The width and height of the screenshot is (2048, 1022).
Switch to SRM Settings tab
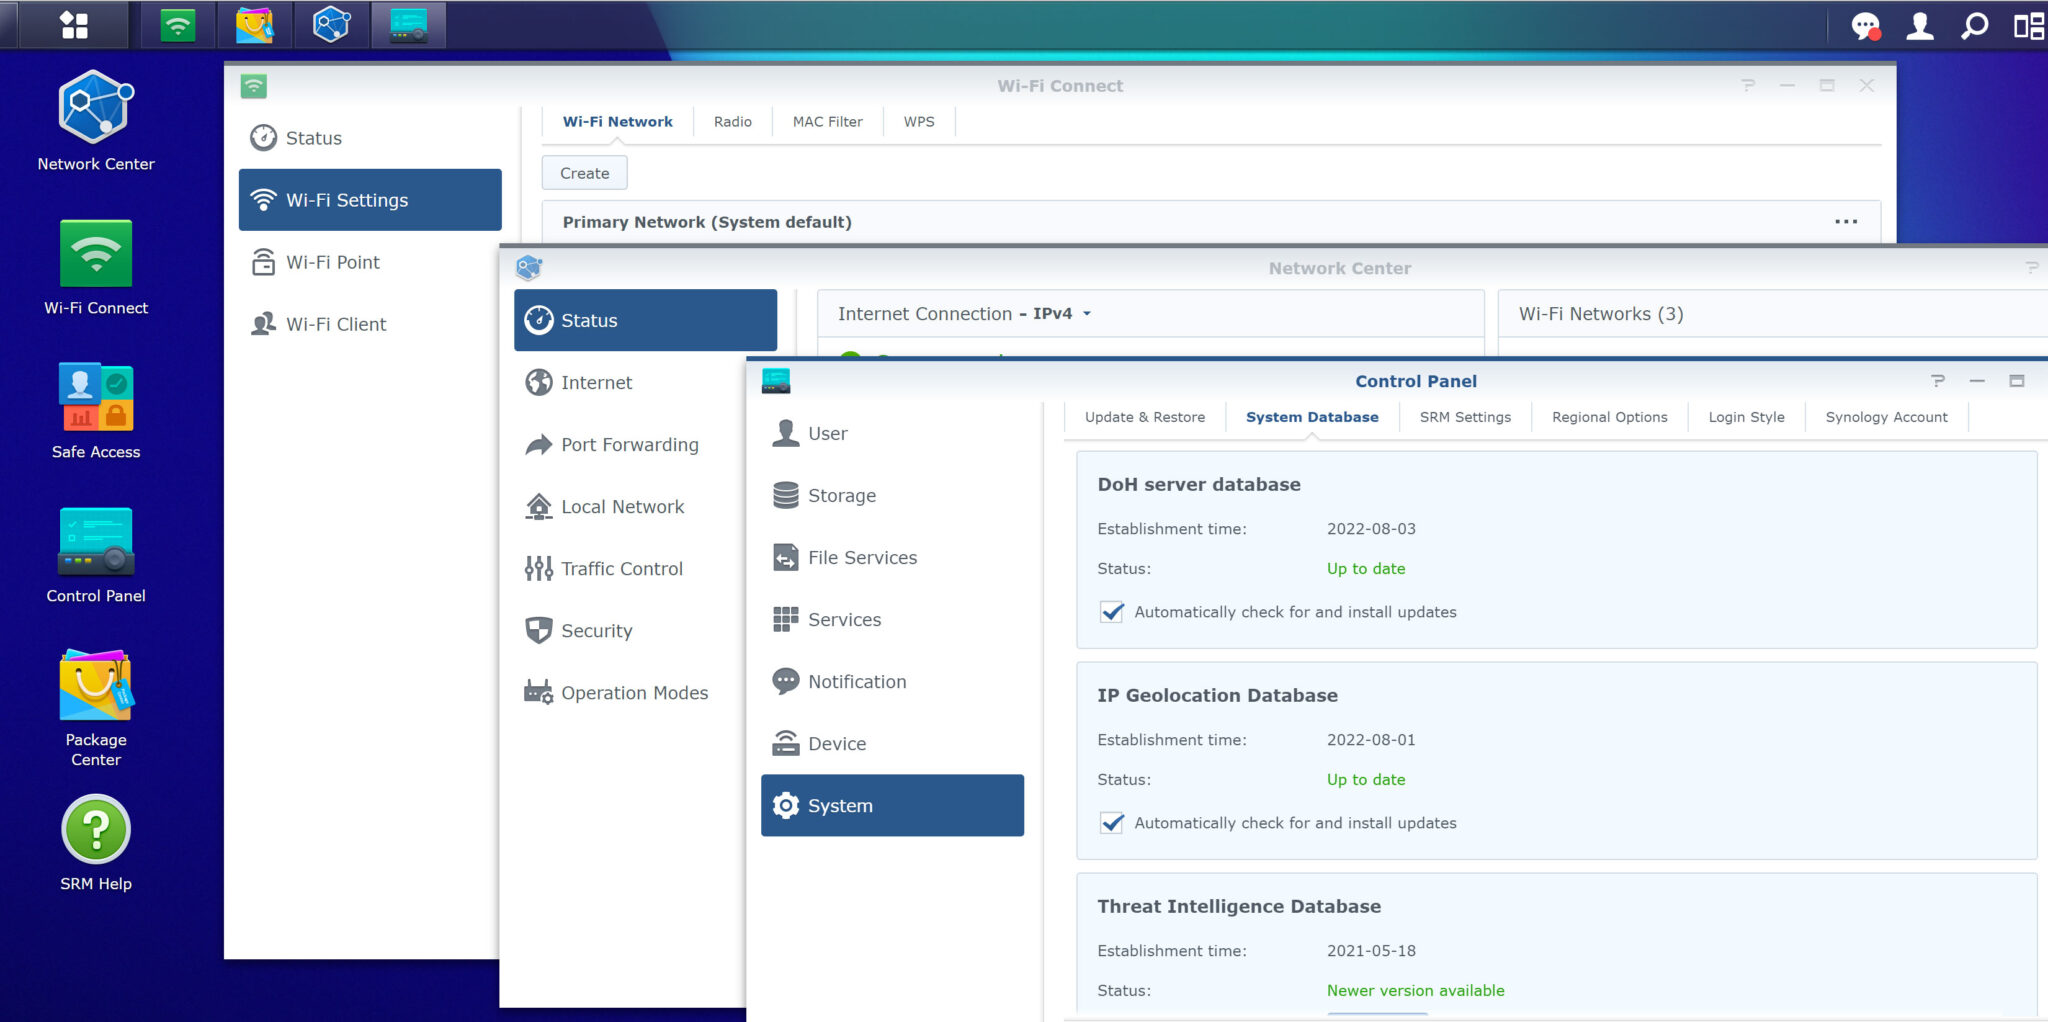tap(1465, 417)
